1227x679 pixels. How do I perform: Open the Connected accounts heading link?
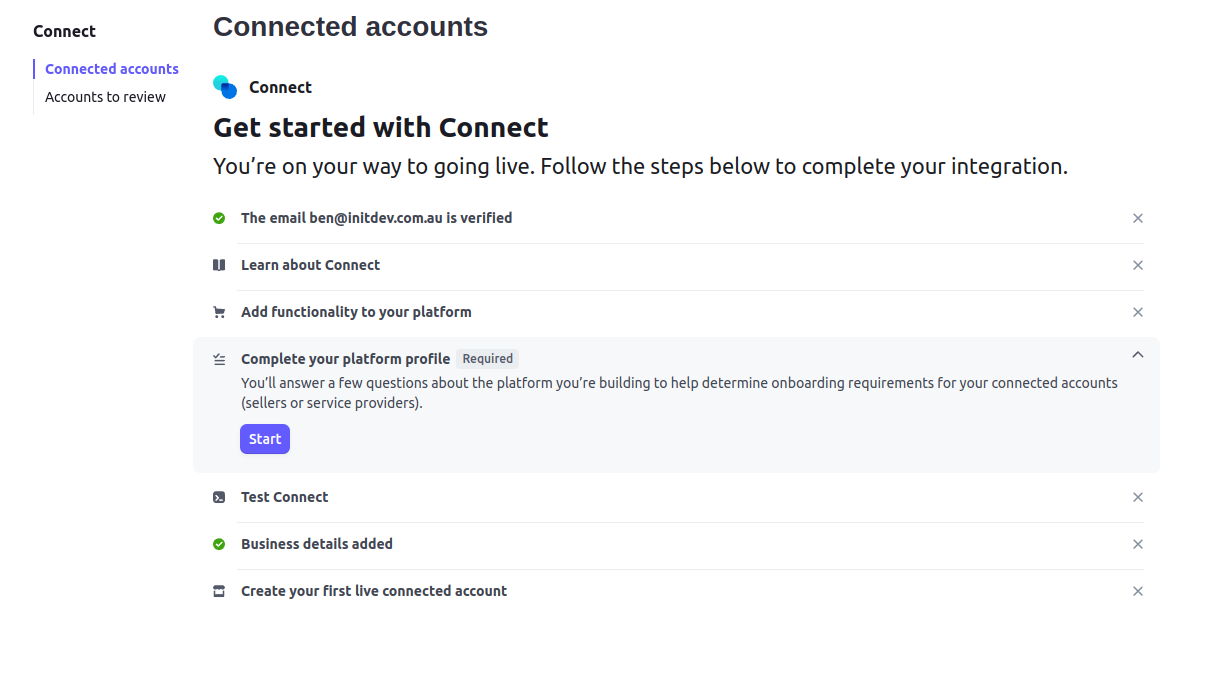350,26
